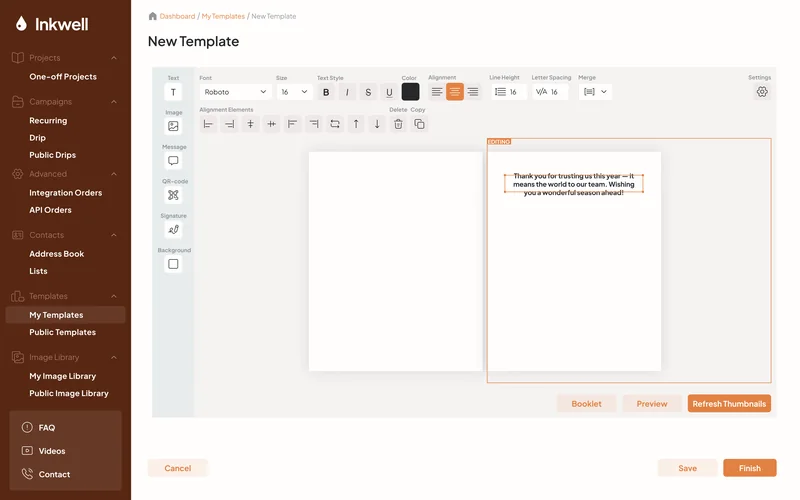This screenshot has height=500, width=800.
Task: Open the black text color swatch
Action: click(x=410, y=92)
